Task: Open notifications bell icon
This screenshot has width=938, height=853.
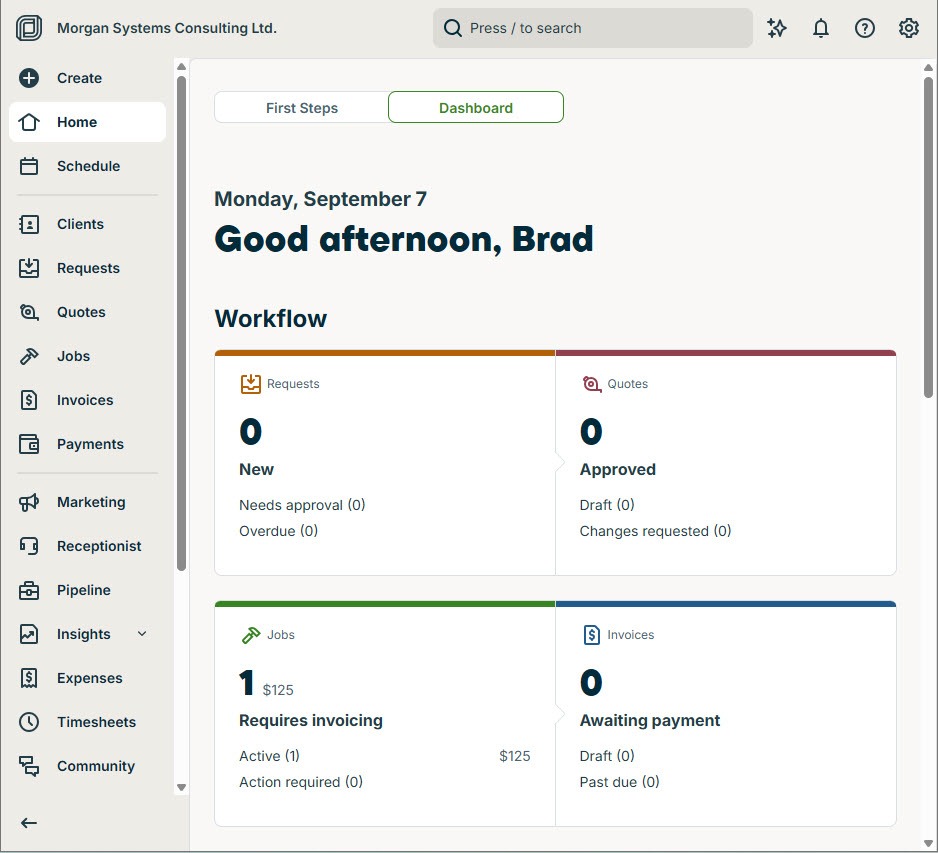Action: tap(821, 28)
